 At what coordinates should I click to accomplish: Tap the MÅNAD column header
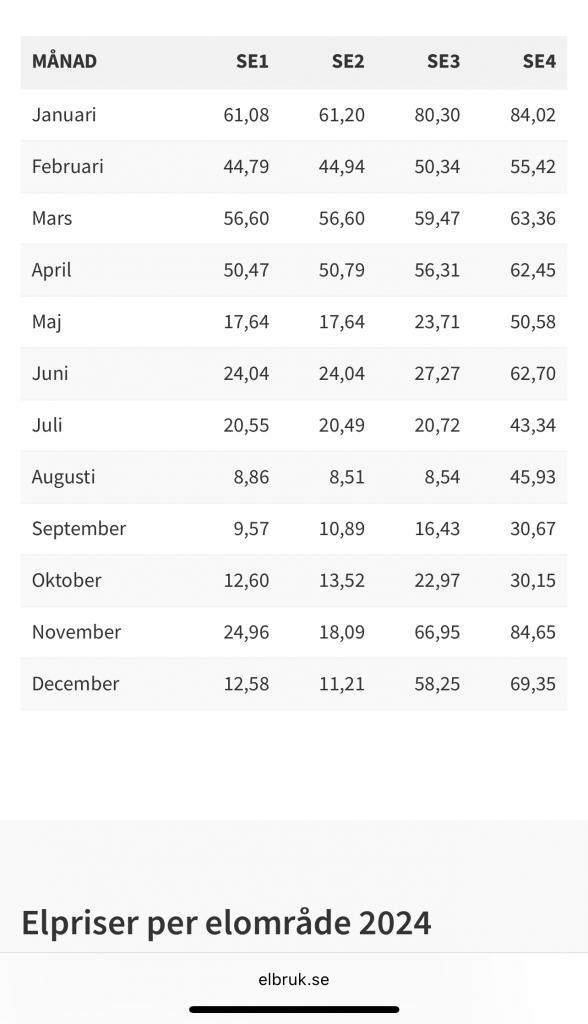click(x=64, y=61)
